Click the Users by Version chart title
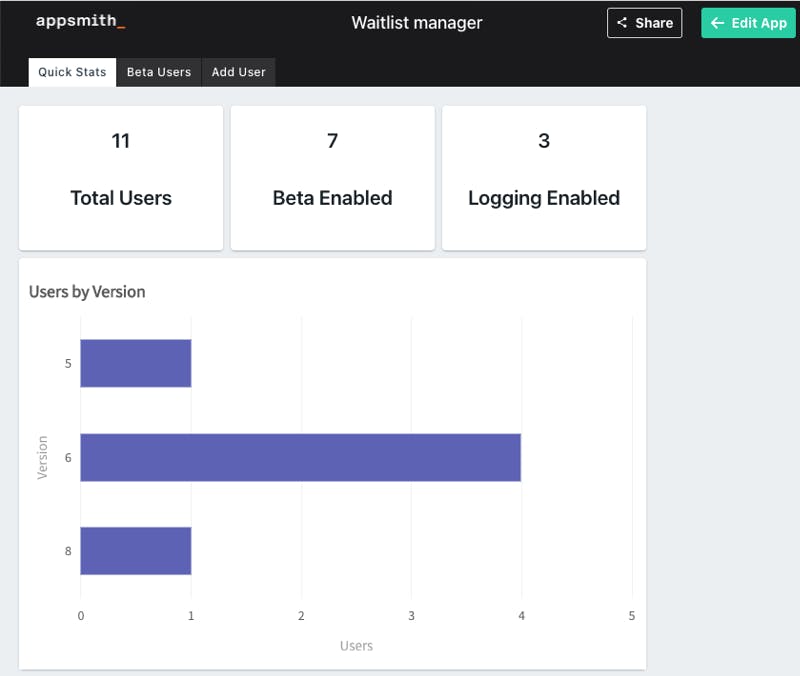Image resolution: width=800 pixels, height=676 pixels. point(87,292)
